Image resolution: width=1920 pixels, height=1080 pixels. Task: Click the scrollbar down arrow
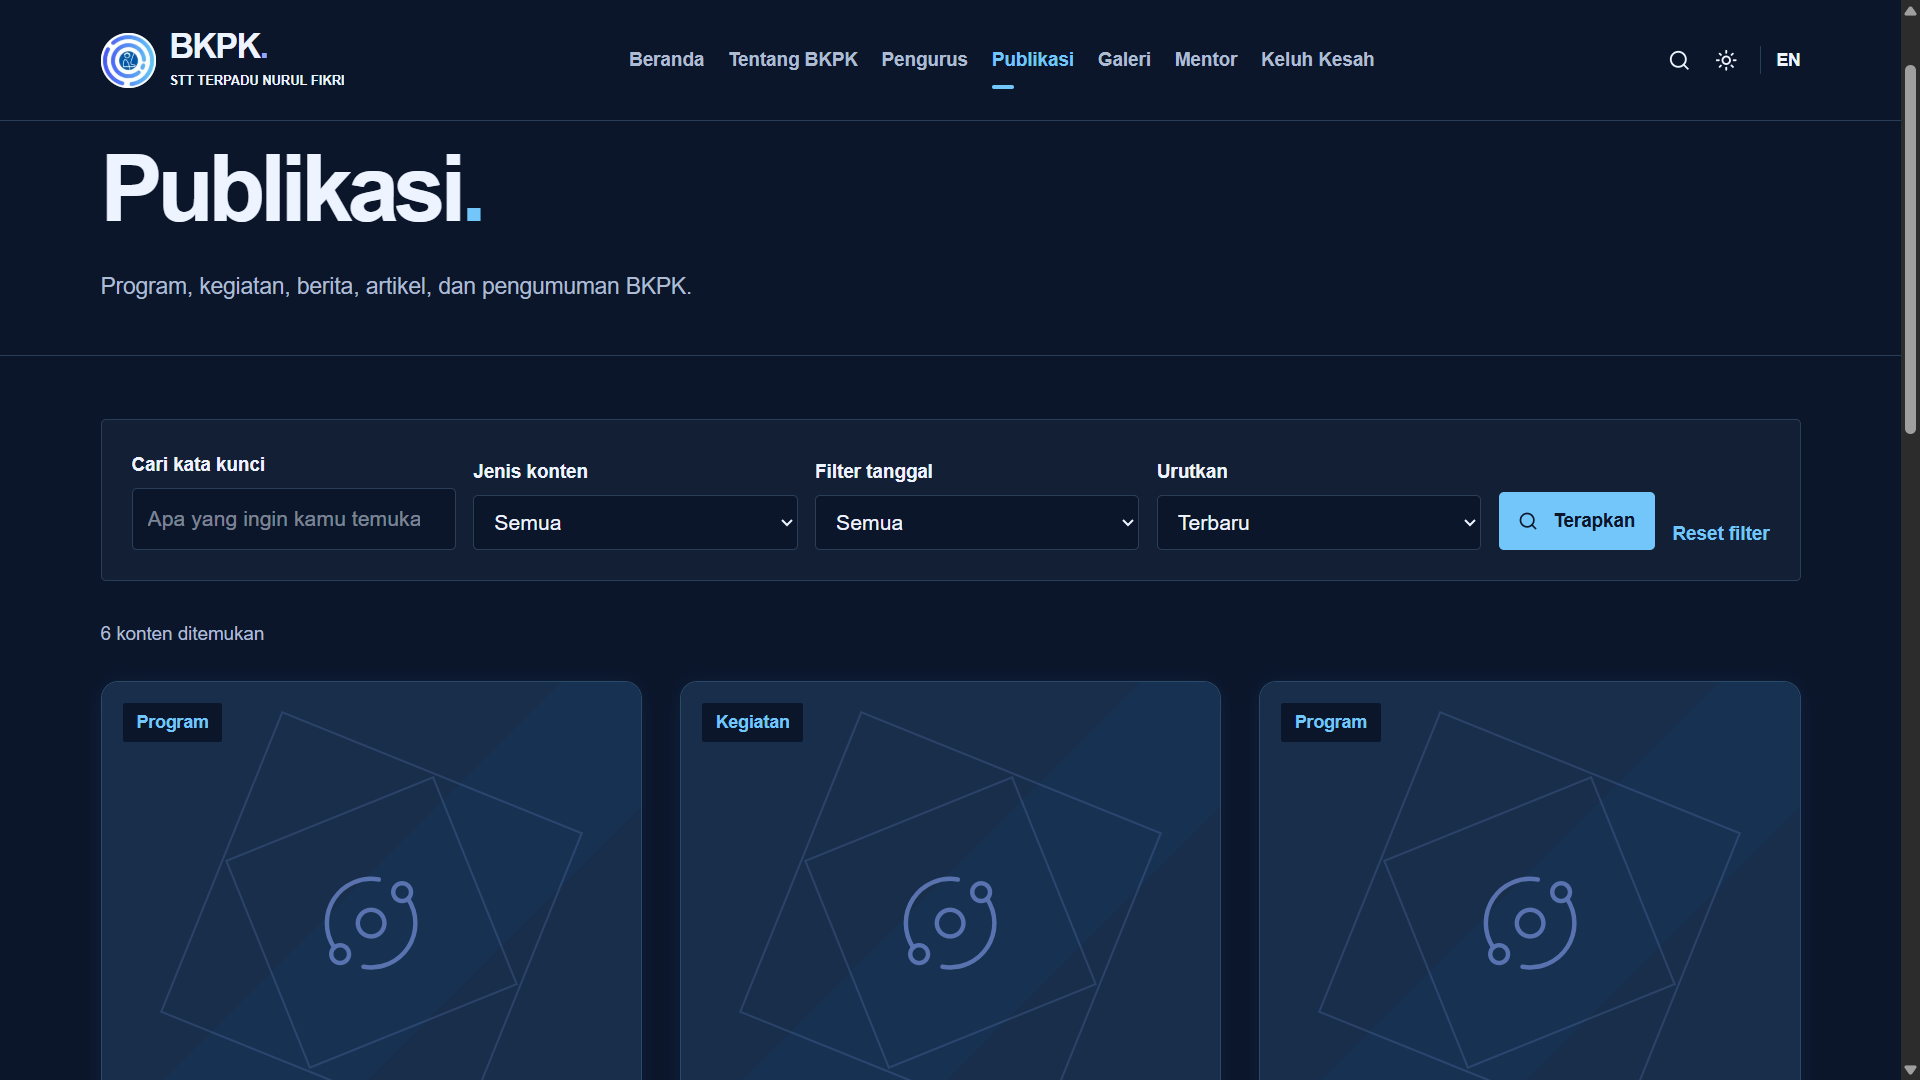point(1910,1070)
